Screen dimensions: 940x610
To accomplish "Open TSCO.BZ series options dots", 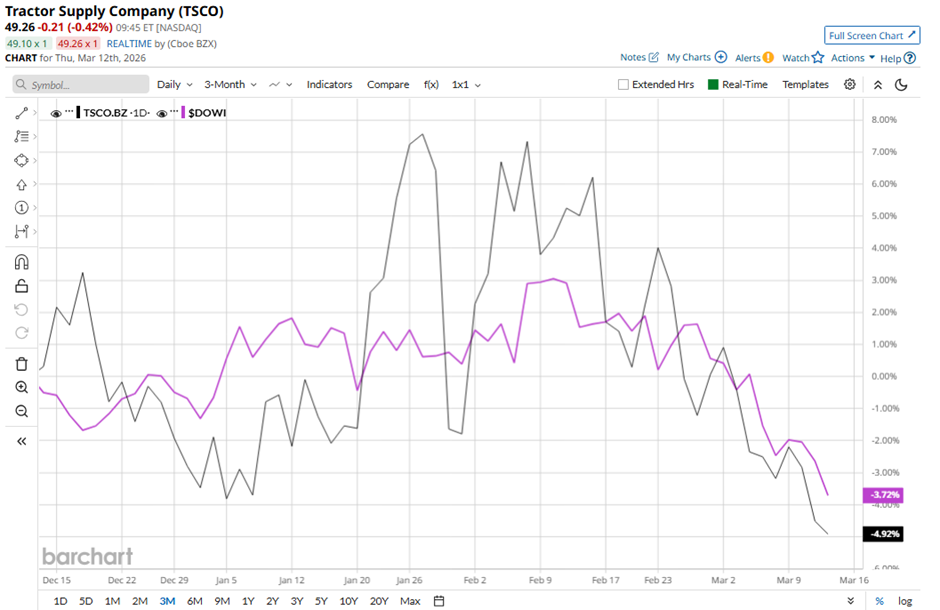I will click(x=70, y=112).
